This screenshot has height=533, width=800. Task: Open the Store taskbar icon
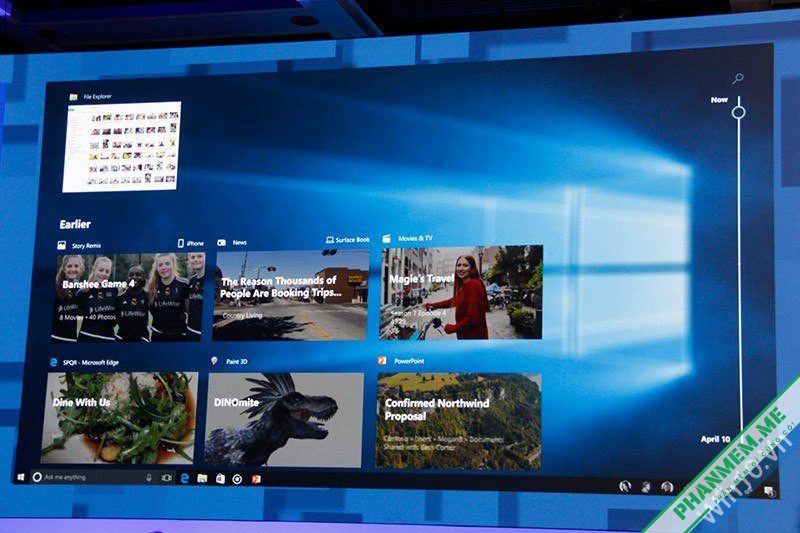click(x=220, y=478)
